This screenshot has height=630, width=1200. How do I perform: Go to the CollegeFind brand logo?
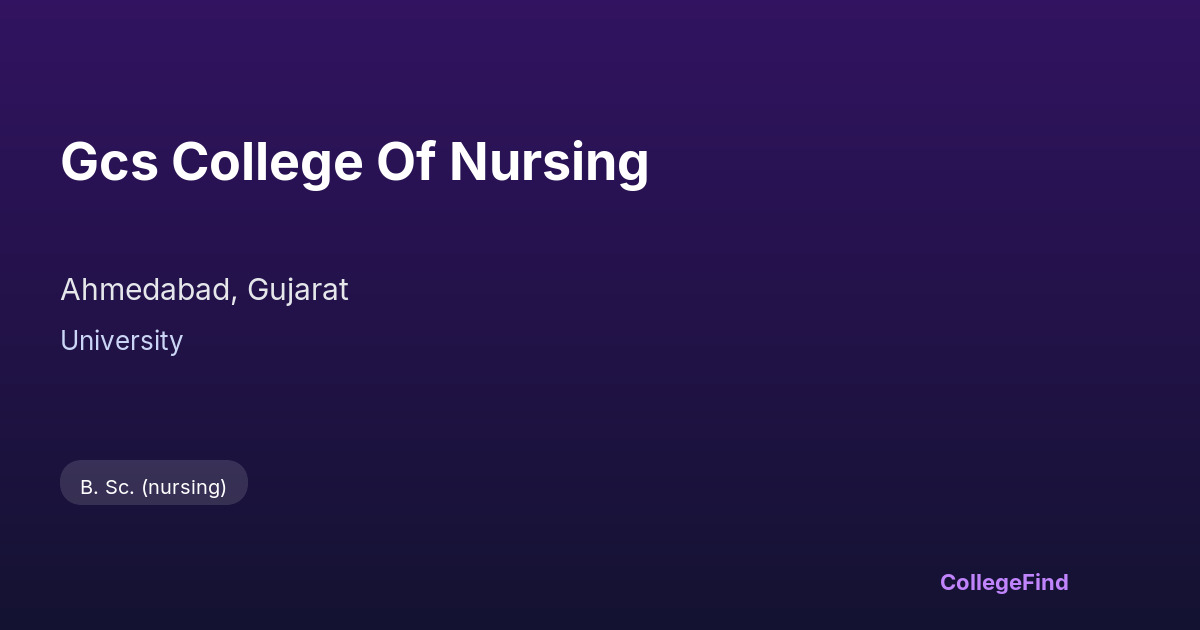click(1003, 582)
